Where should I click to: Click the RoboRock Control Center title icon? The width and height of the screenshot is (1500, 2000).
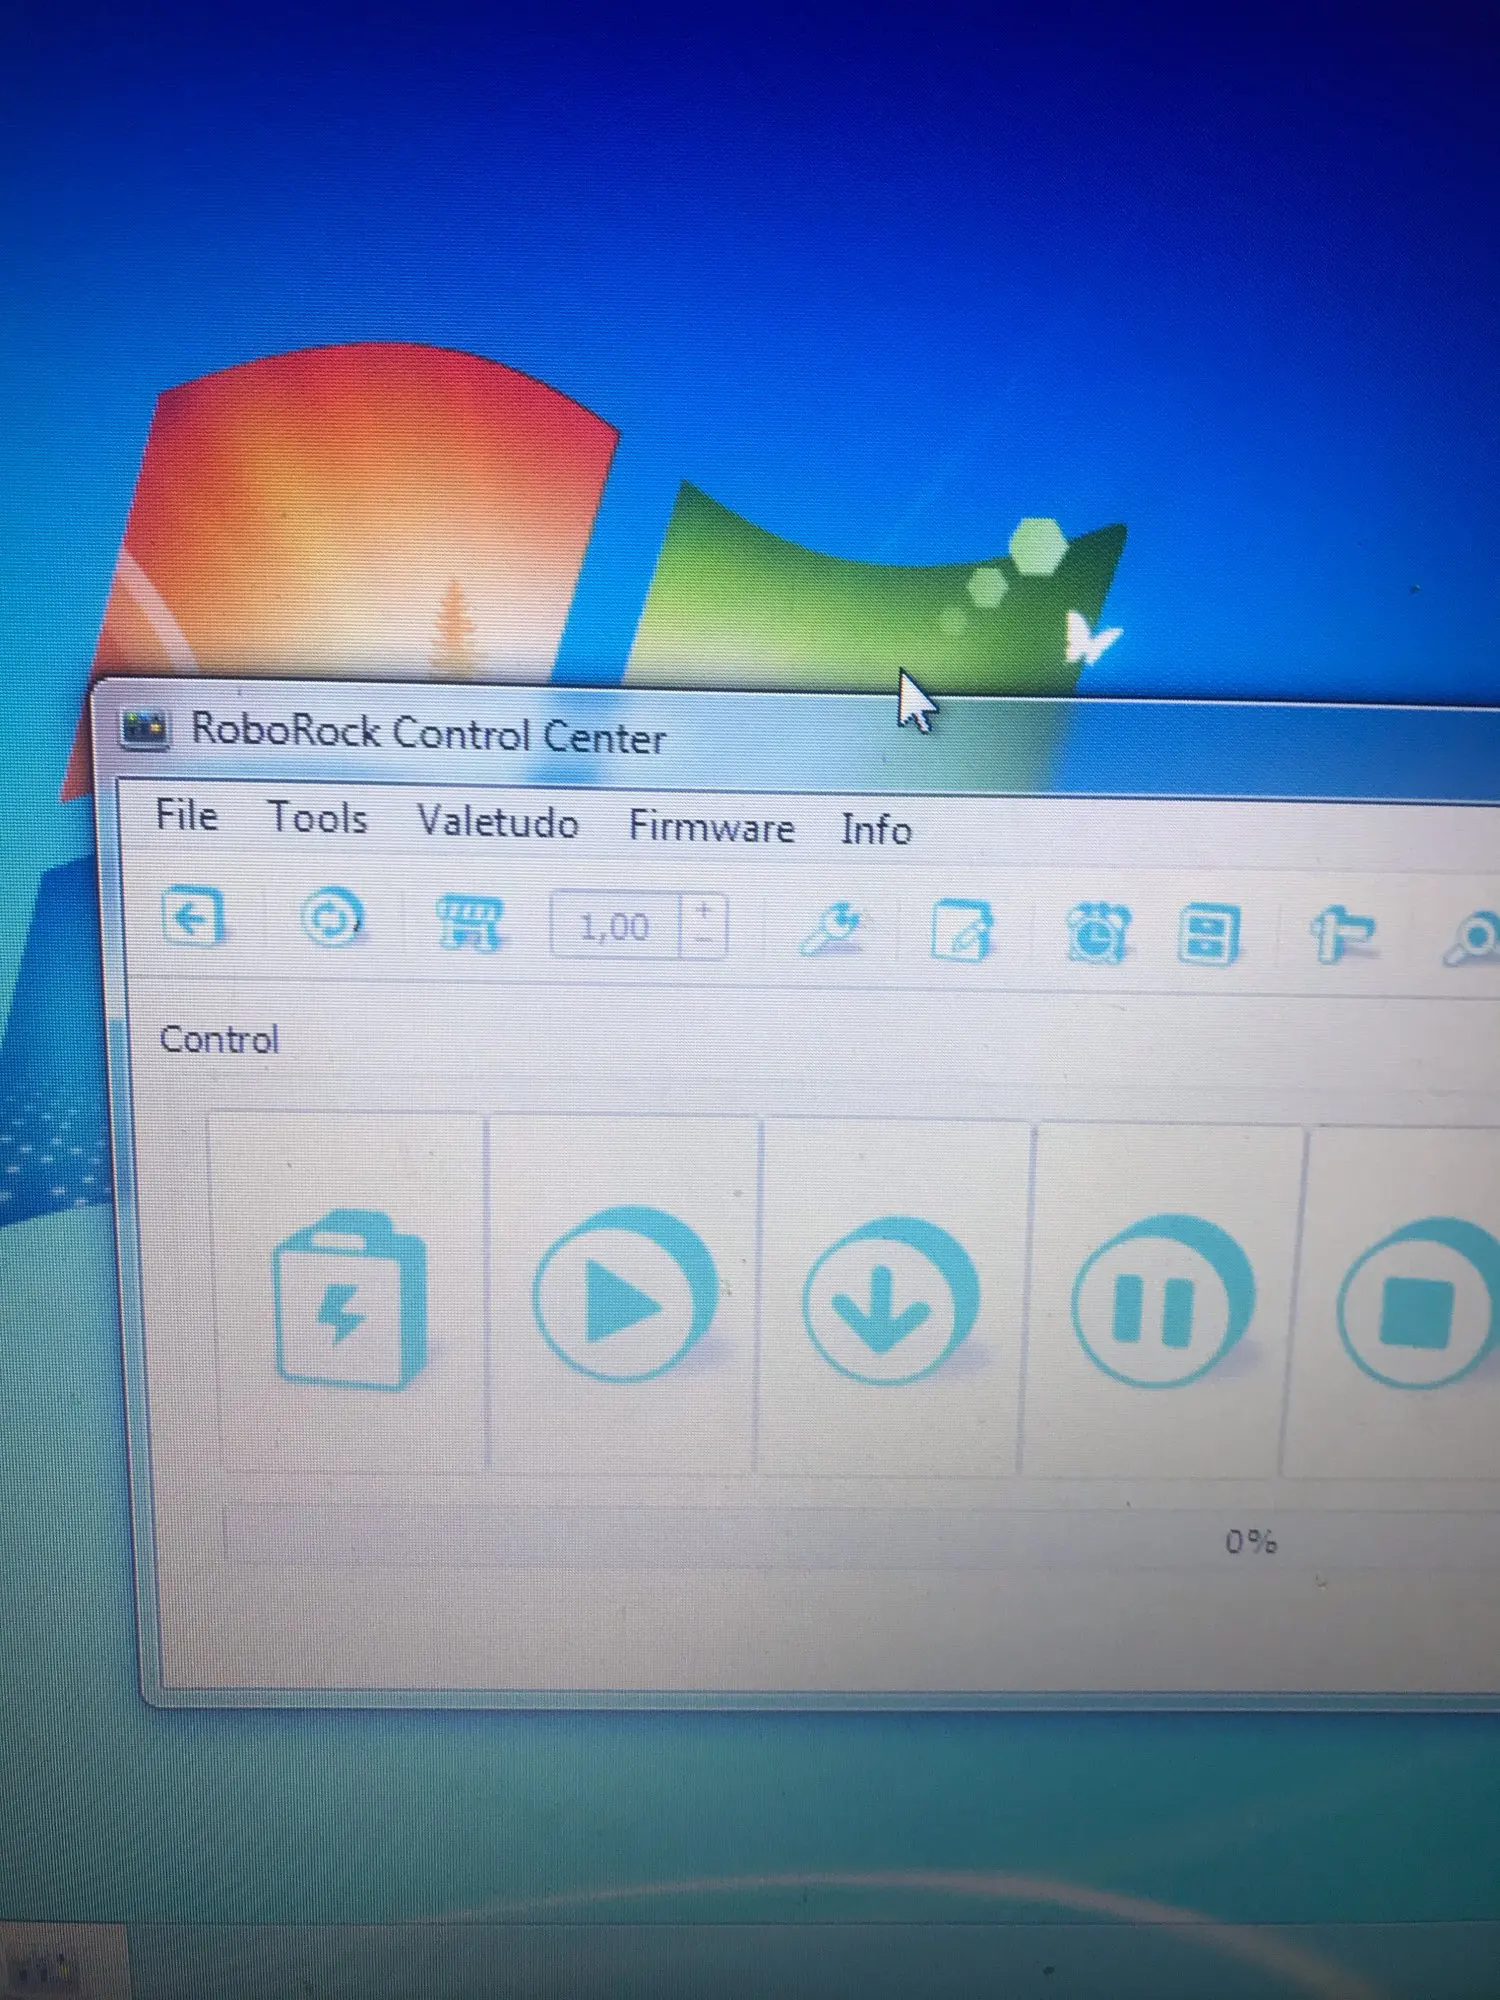pos(144,728)
